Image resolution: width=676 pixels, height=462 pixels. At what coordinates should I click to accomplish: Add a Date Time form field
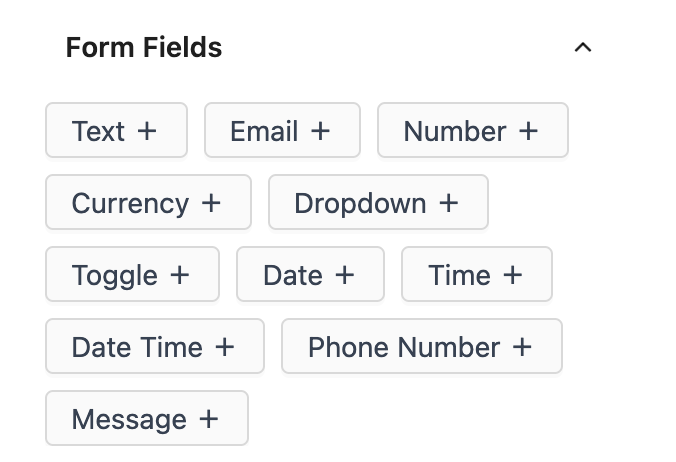point(154,347)
